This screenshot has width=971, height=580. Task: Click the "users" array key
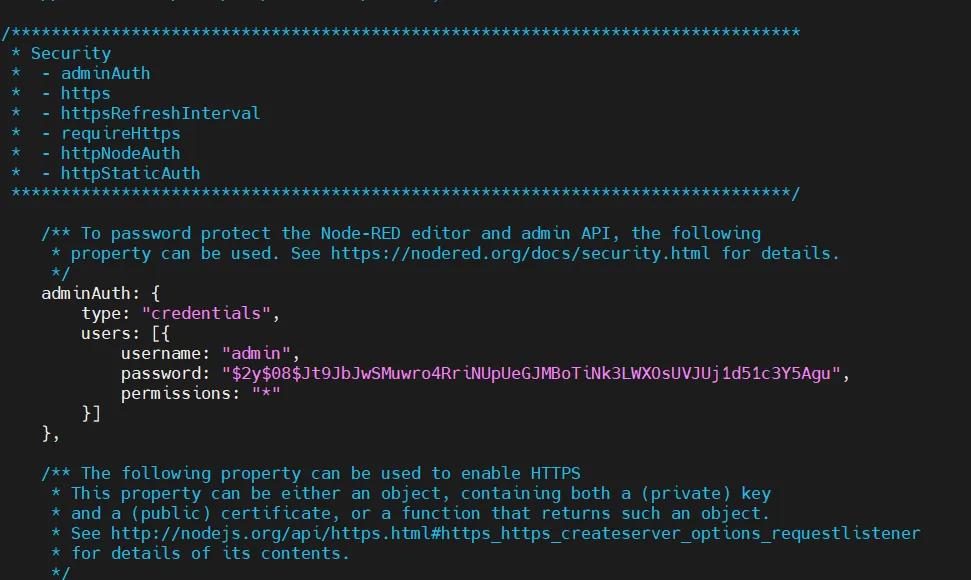click(105, 333)
